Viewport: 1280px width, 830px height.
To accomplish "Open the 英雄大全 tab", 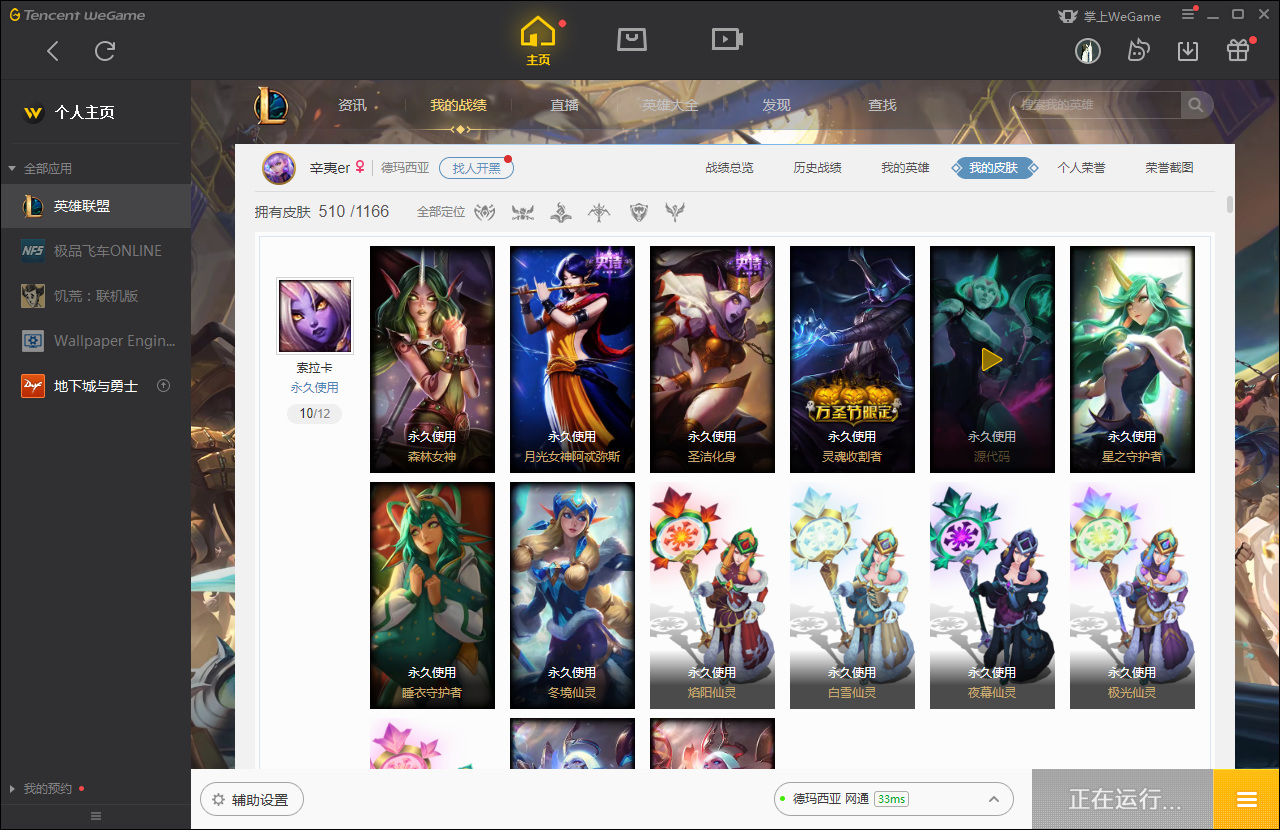I will tap(670, 105).
